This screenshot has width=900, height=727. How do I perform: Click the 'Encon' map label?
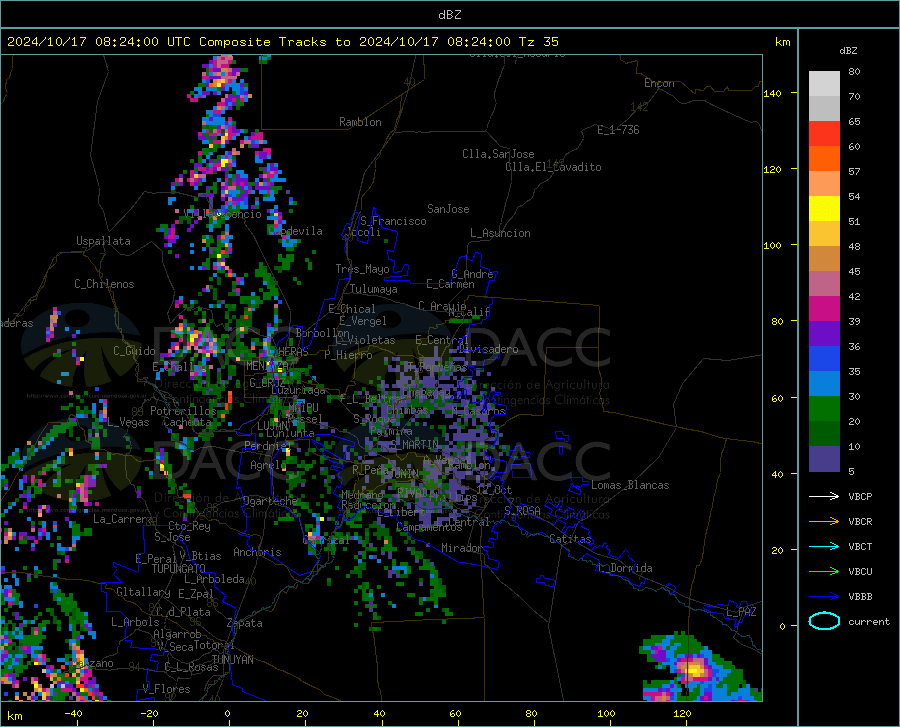pyautogui.click(x=659, y=83)
